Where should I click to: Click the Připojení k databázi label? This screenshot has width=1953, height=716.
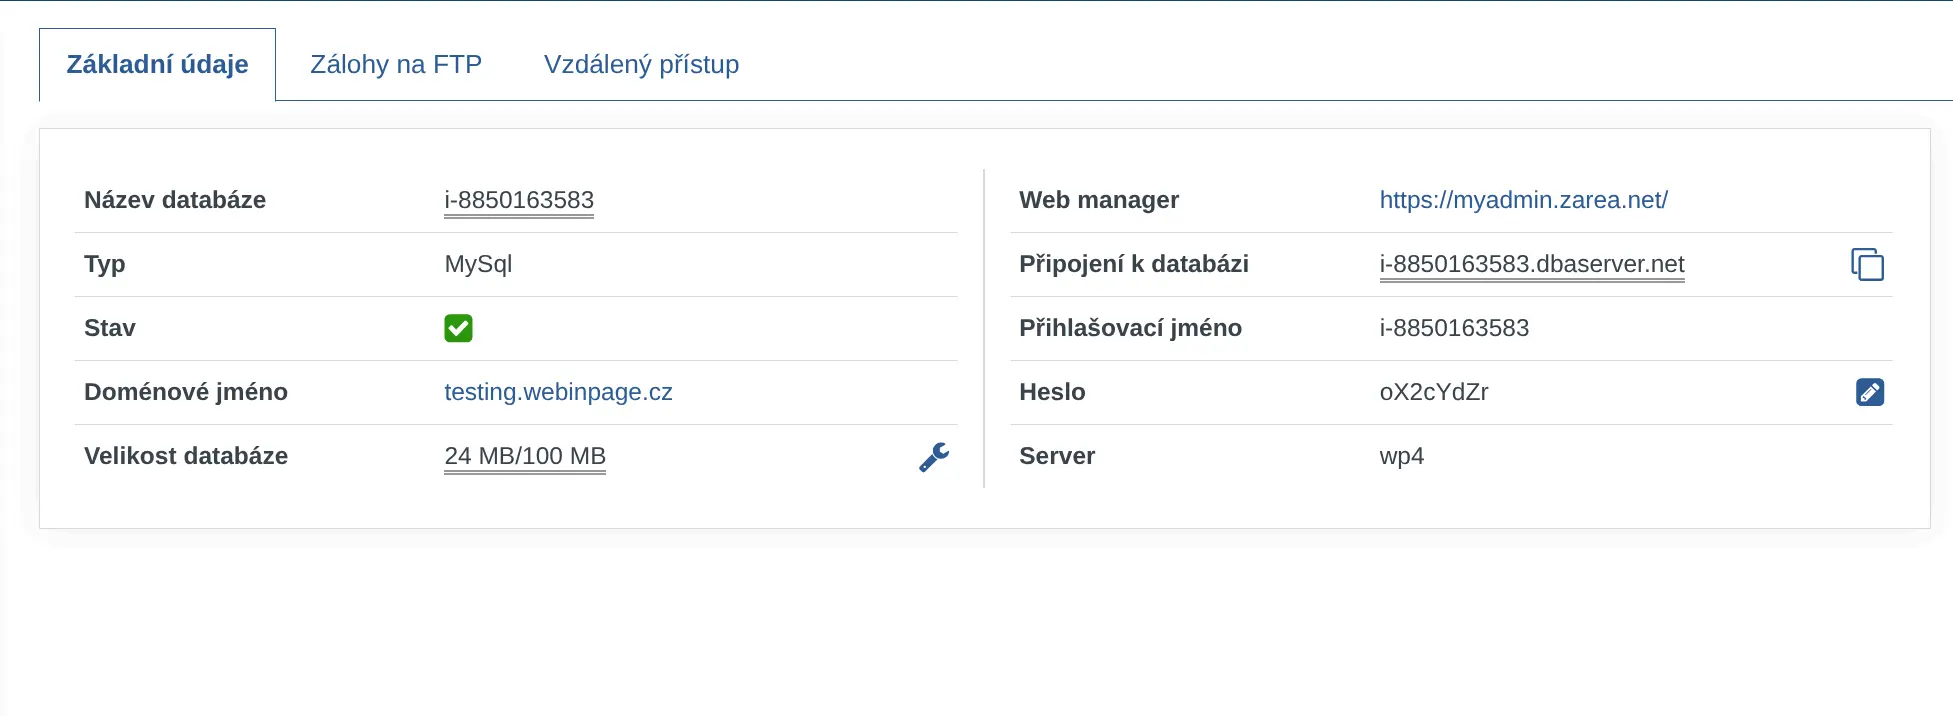(x=1134, y=264)
